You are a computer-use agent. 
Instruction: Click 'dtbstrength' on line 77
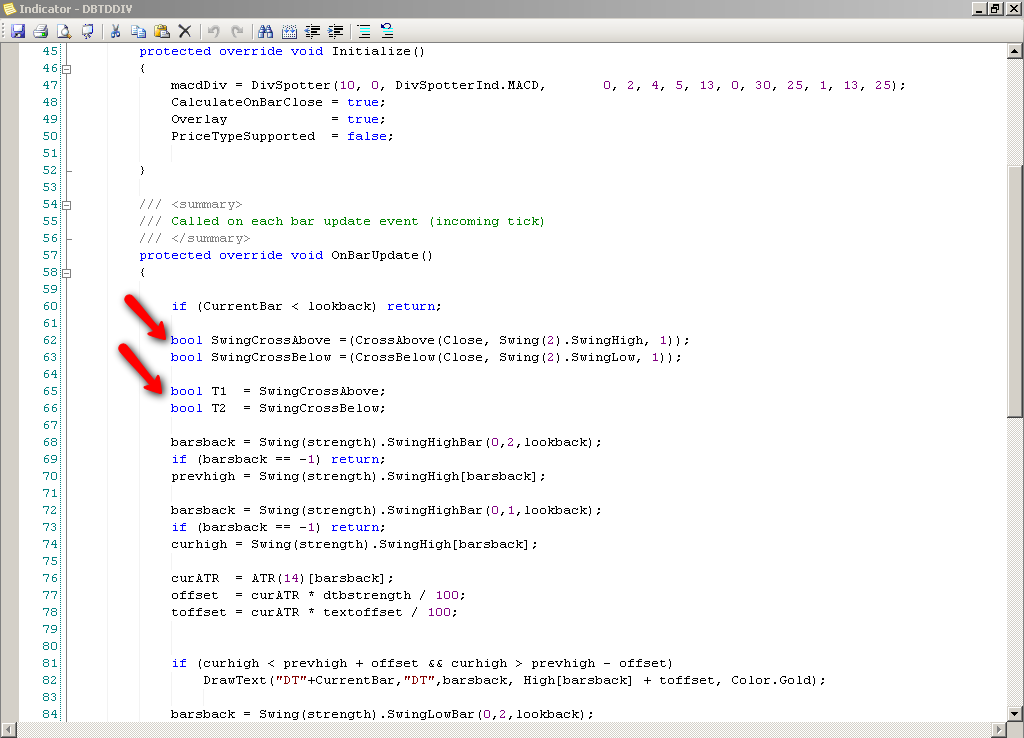tap(367, 594)
